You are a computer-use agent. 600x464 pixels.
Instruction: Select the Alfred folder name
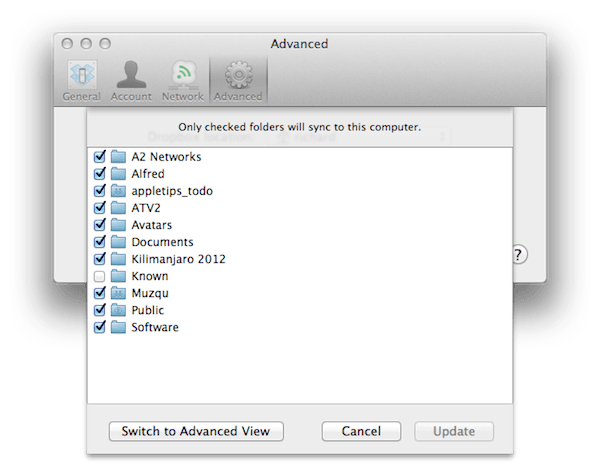point(148,174)
